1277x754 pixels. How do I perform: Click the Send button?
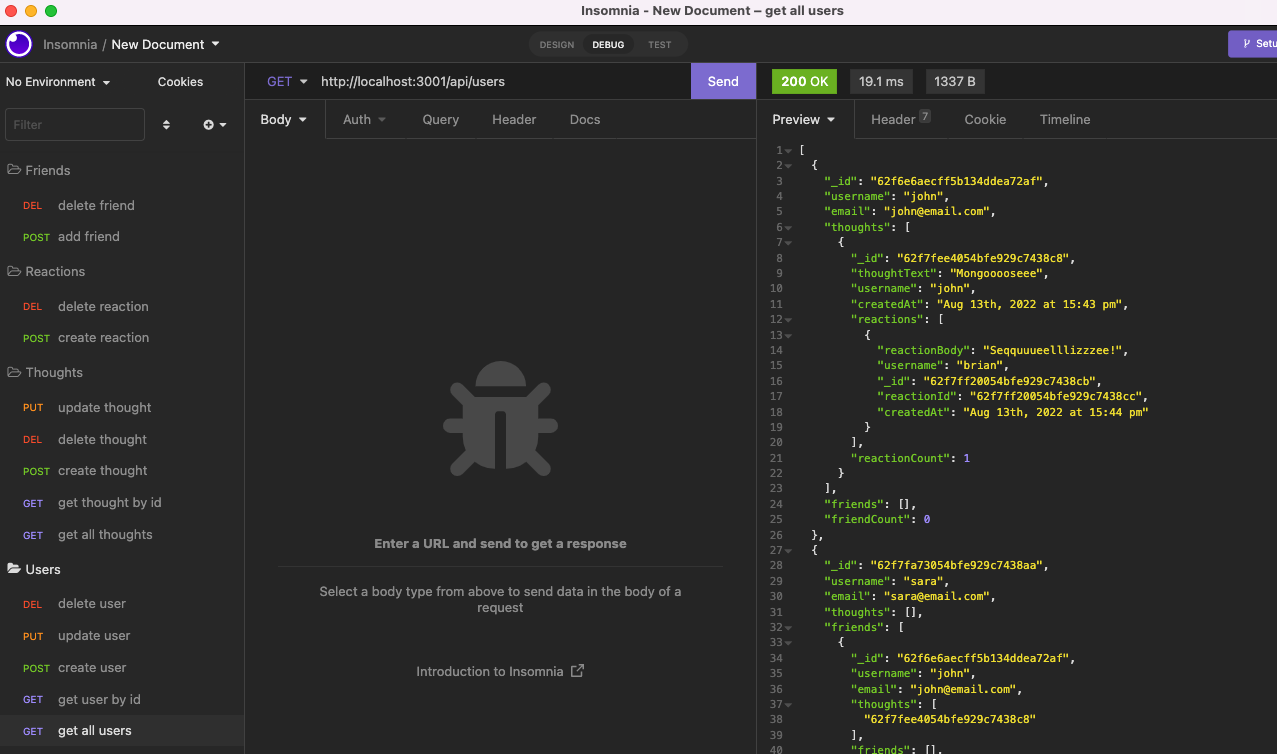tap(723, 81)
